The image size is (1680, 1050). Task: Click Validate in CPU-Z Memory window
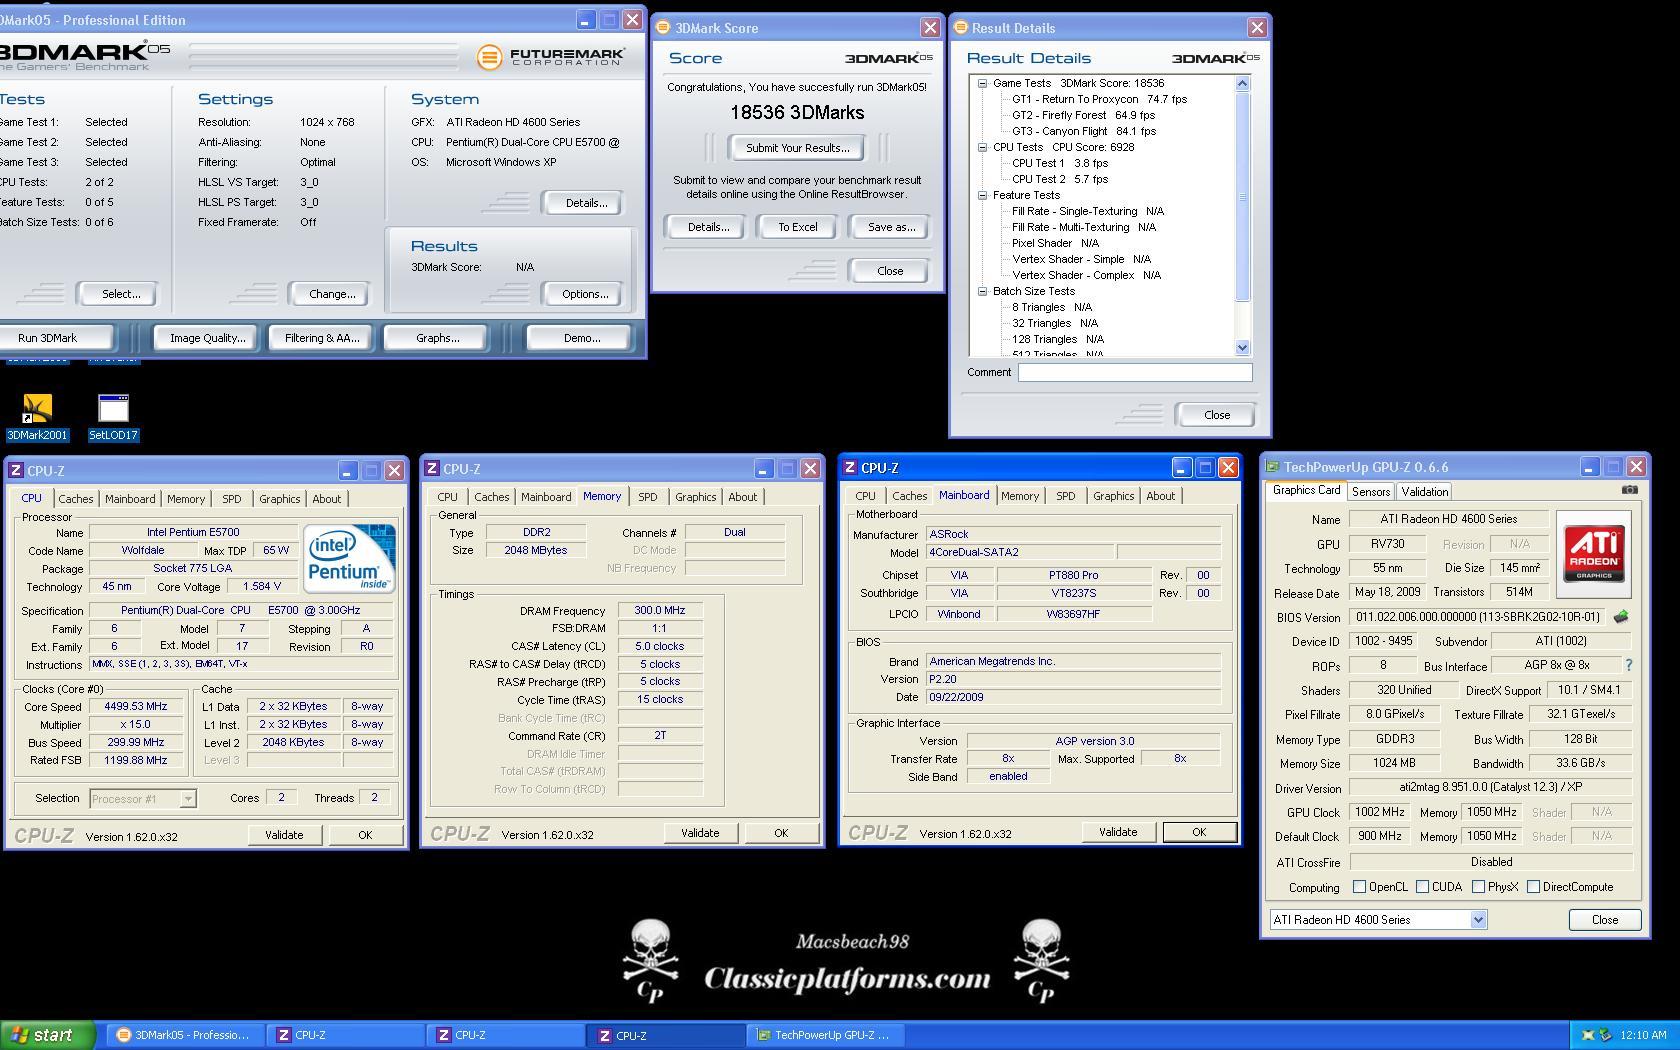(x=700, y=833)
